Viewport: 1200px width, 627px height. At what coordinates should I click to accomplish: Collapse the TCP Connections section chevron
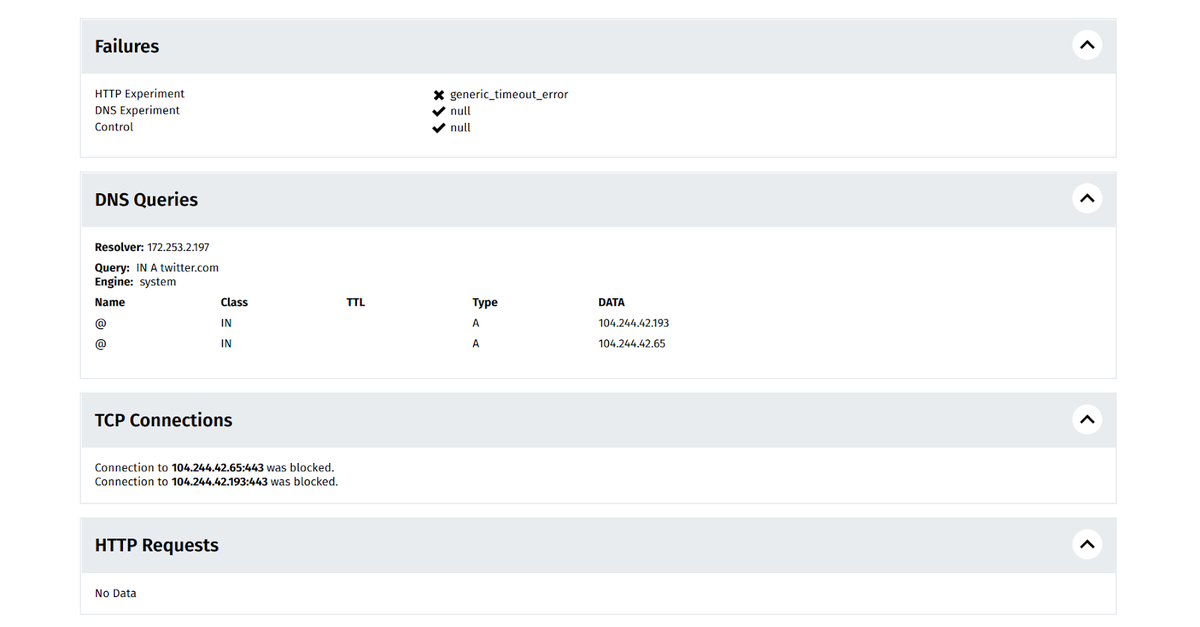pos(1087,419)
